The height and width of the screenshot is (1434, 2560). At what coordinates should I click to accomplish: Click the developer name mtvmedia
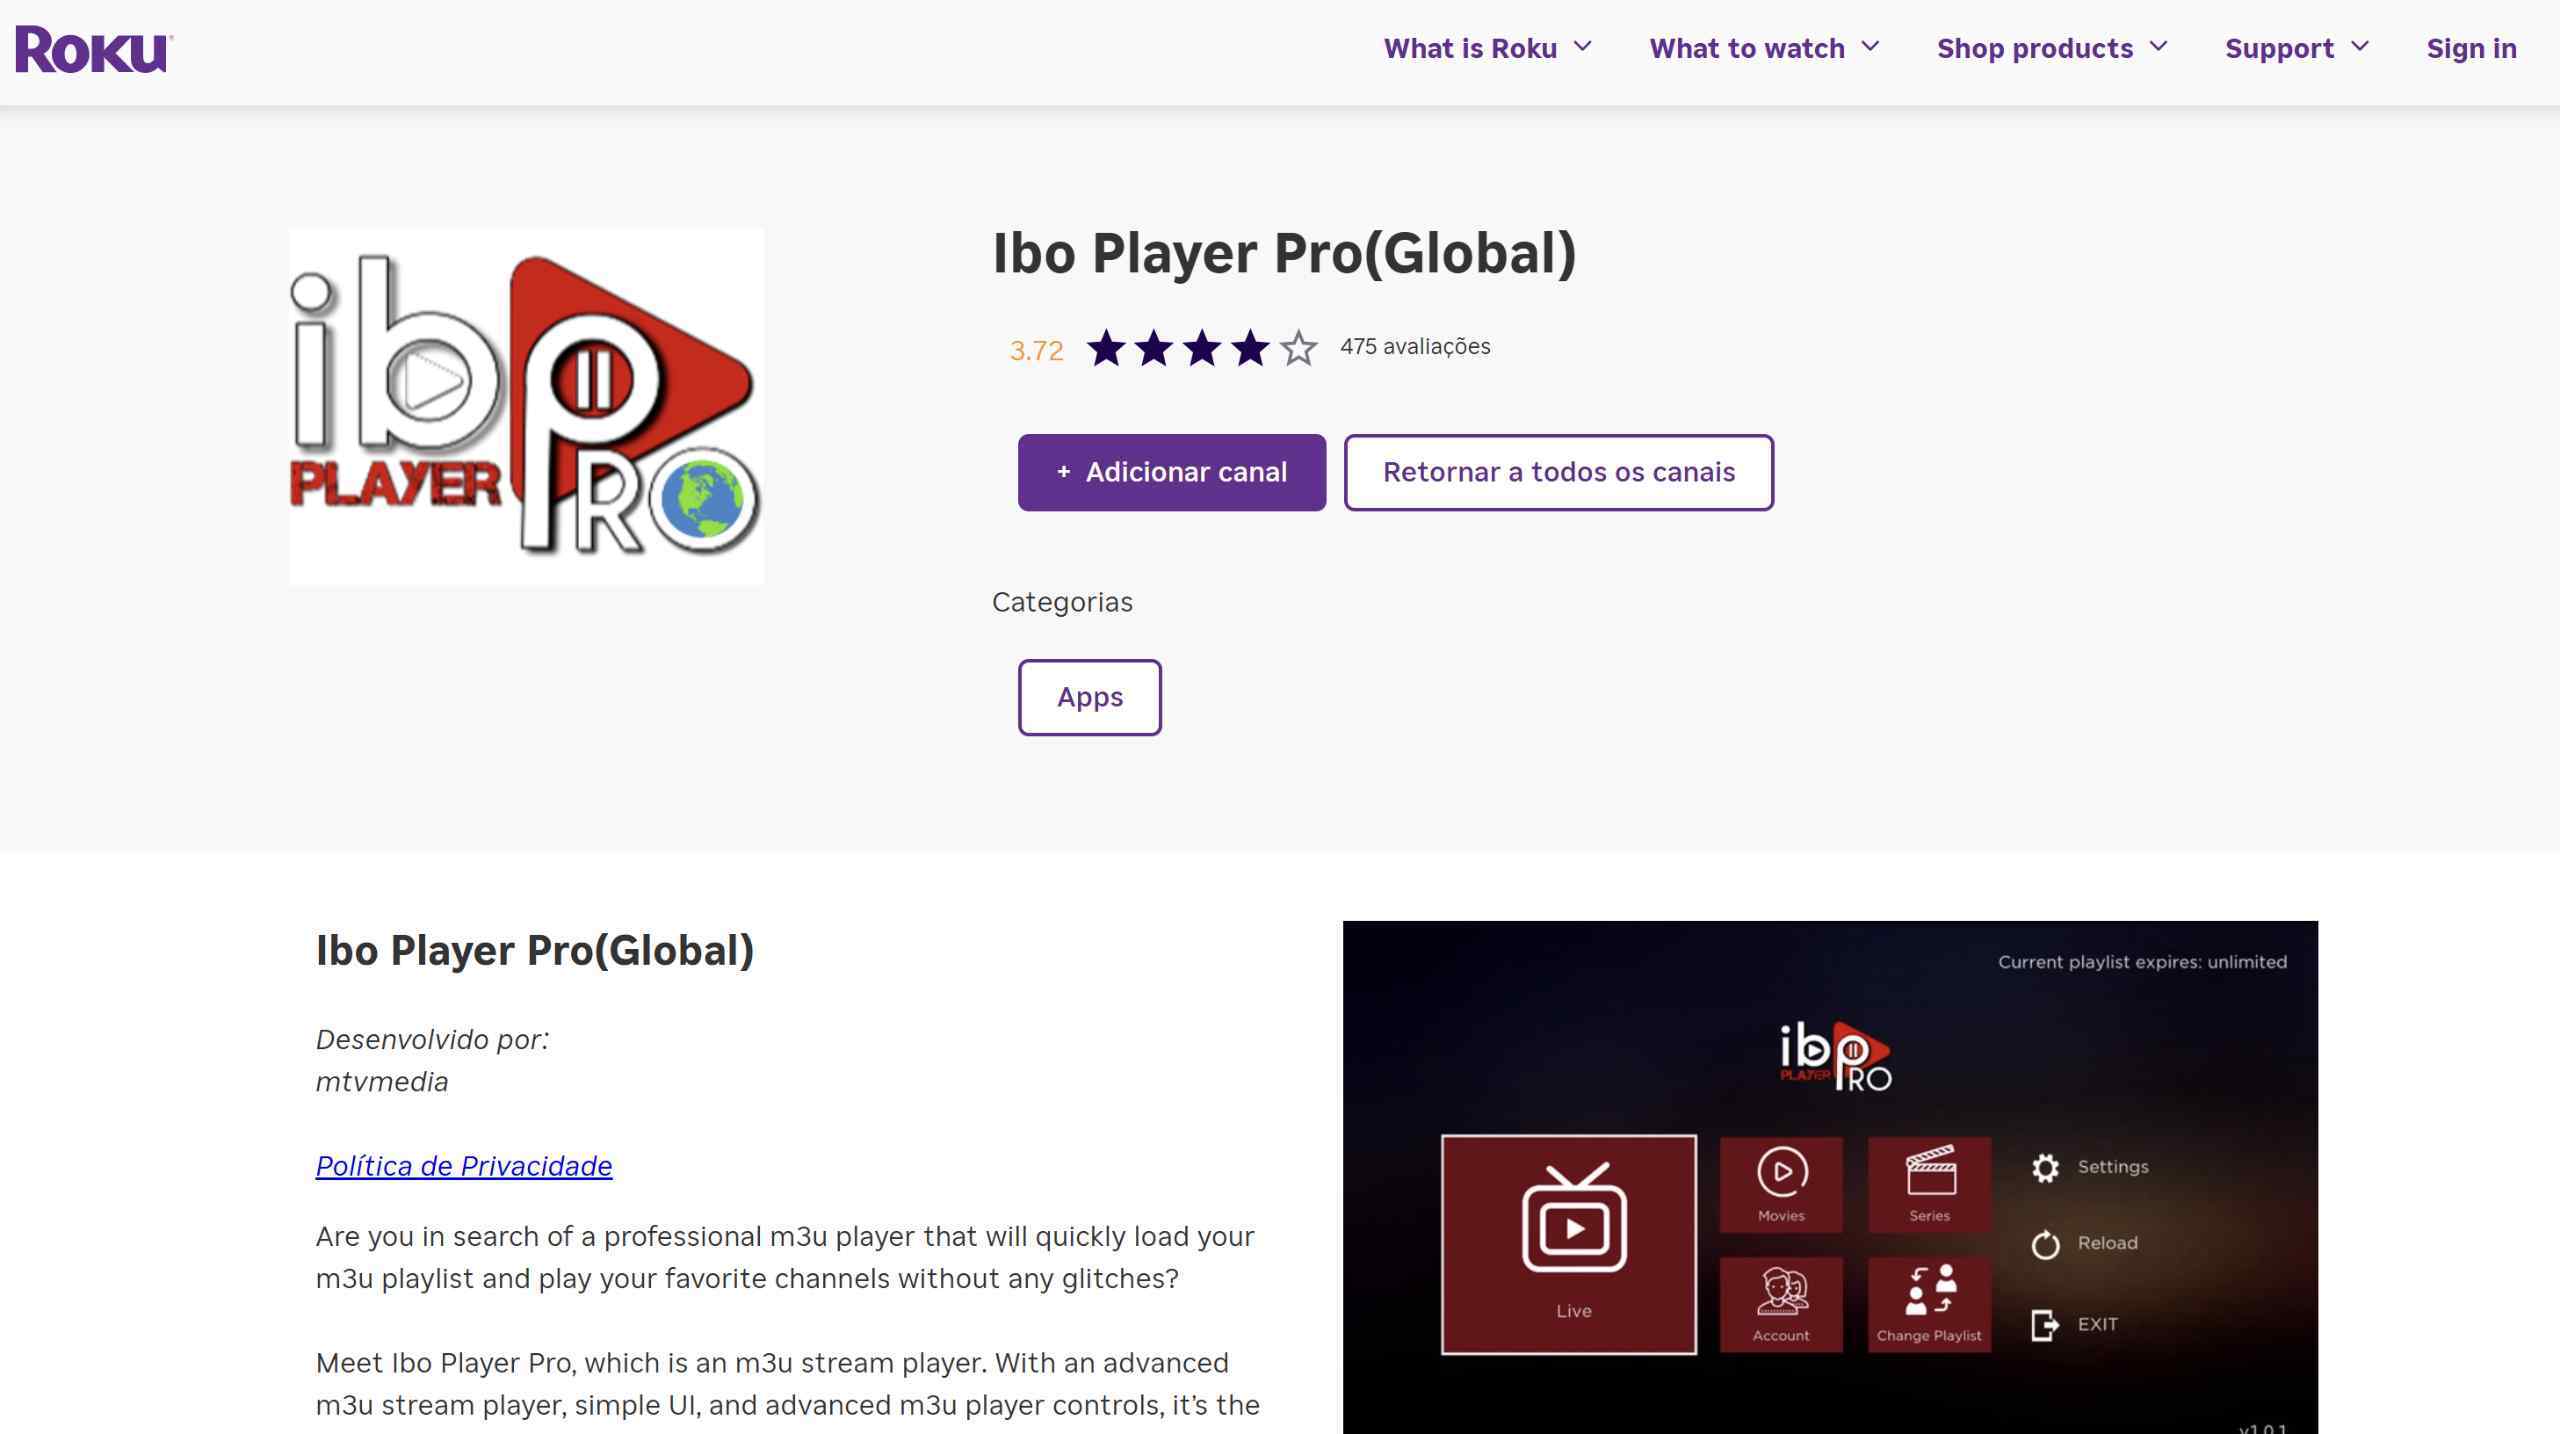coord(382,1082)
